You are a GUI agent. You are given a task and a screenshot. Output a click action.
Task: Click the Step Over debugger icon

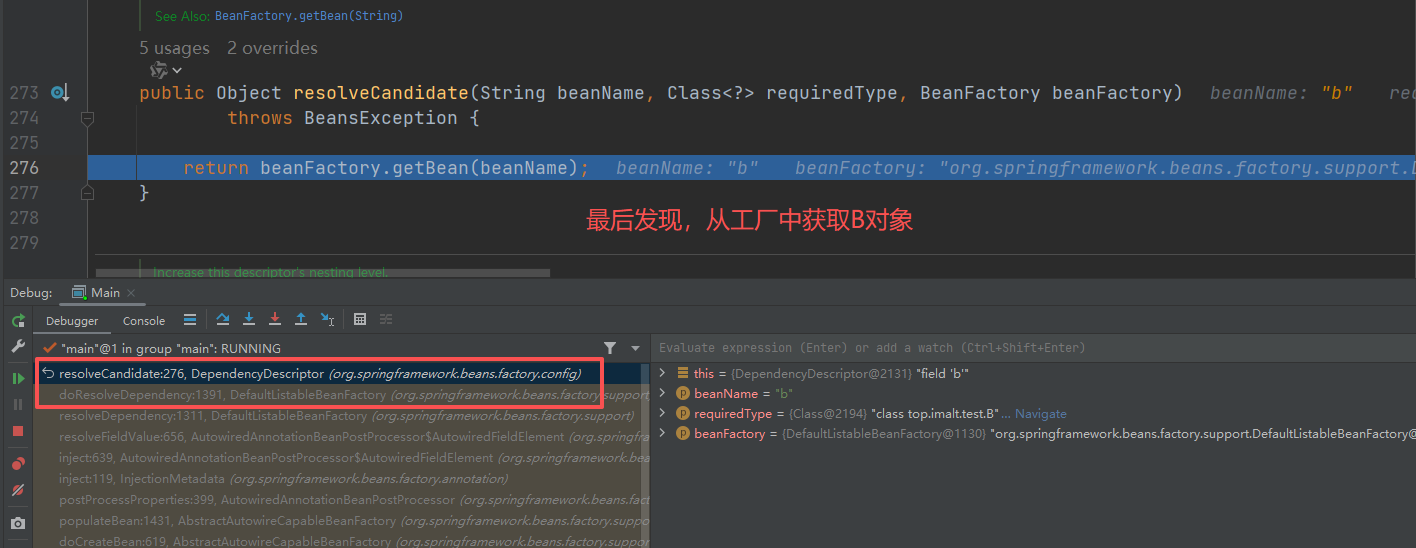[223, 320]
